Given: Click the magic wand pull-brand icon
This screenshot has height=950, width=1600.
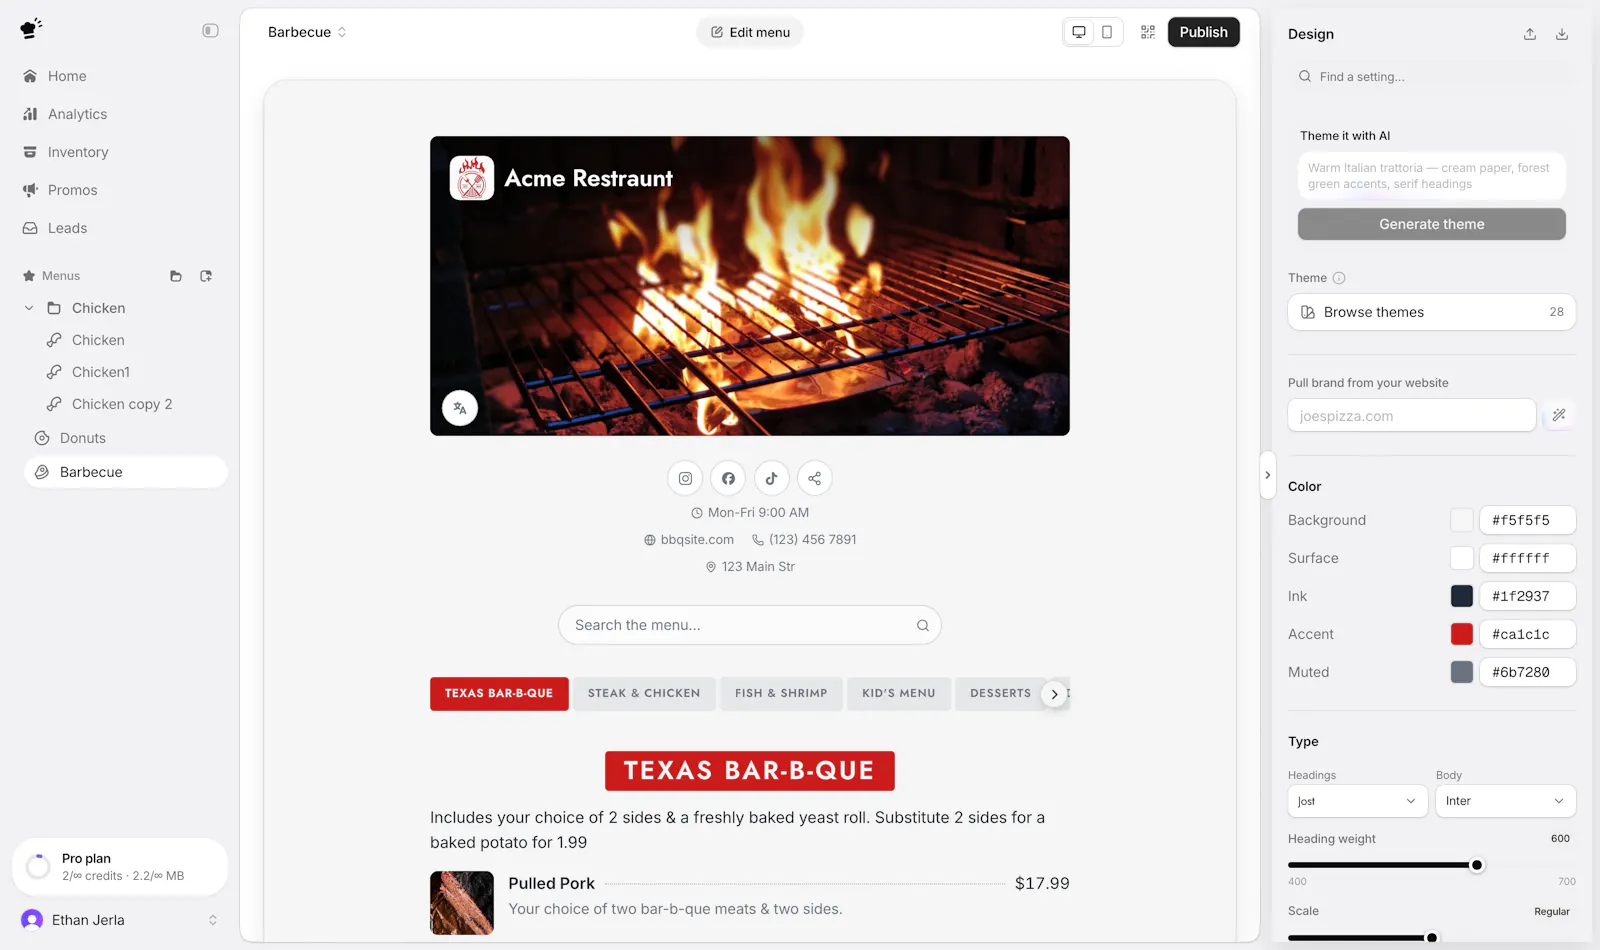Looking at the screenshot, I should tap(1559, 415).
